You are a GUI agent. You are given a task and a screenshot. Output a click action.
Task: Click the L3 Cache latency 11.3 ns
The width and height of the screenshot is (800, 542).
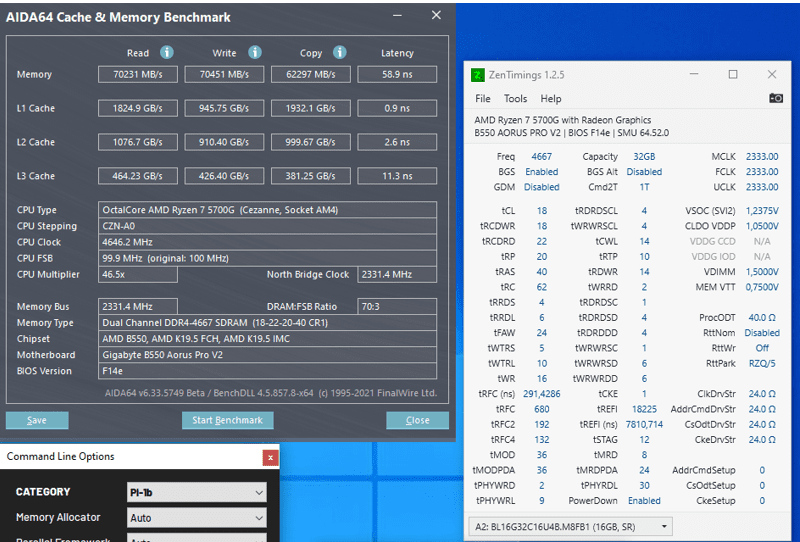click(x=397, y=176)
